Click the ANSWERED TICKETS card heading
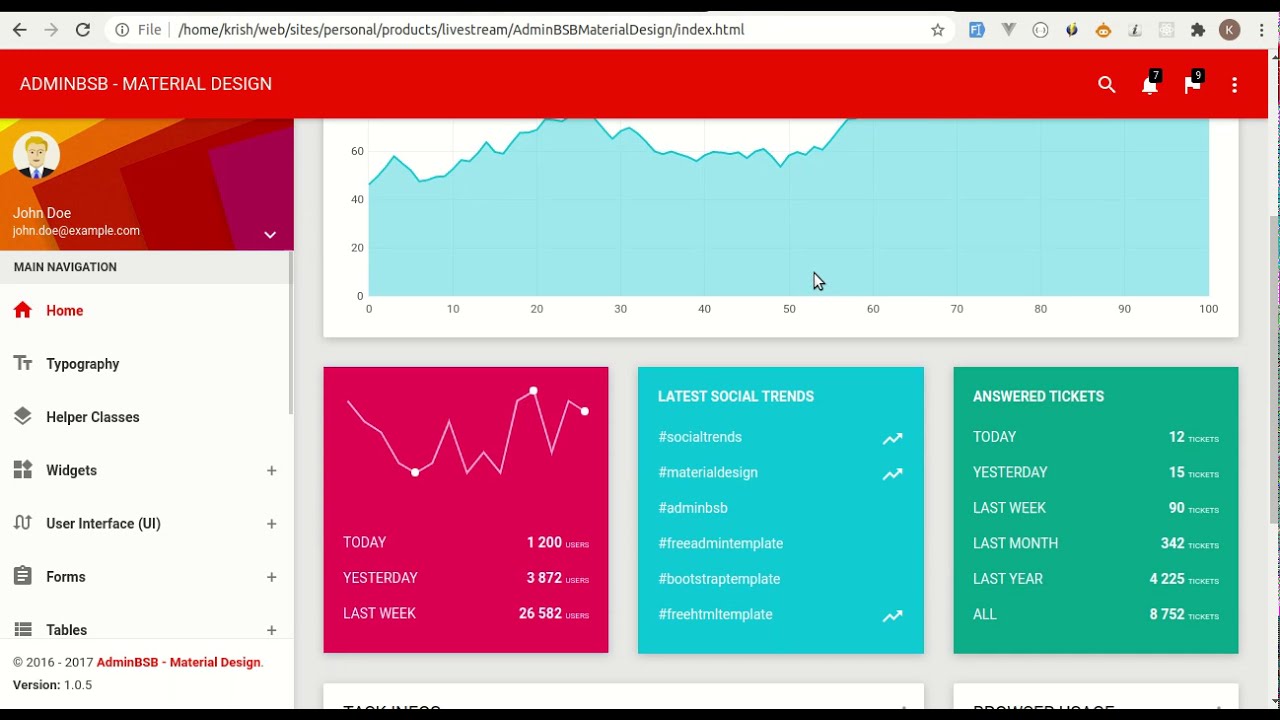The height and width of the screenshot is (720, 1280). tap(1038, 396)
